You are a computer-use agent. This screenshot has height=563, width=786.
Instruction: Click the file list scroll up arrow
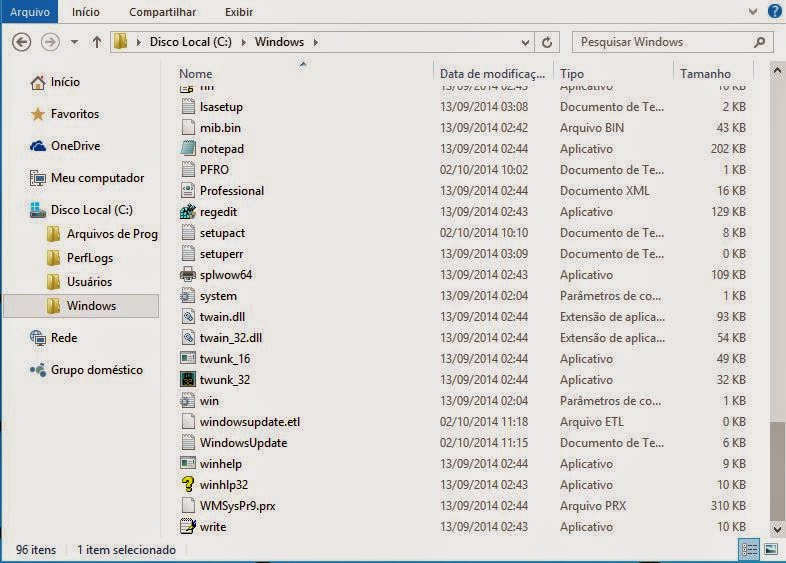pos(777,71)
